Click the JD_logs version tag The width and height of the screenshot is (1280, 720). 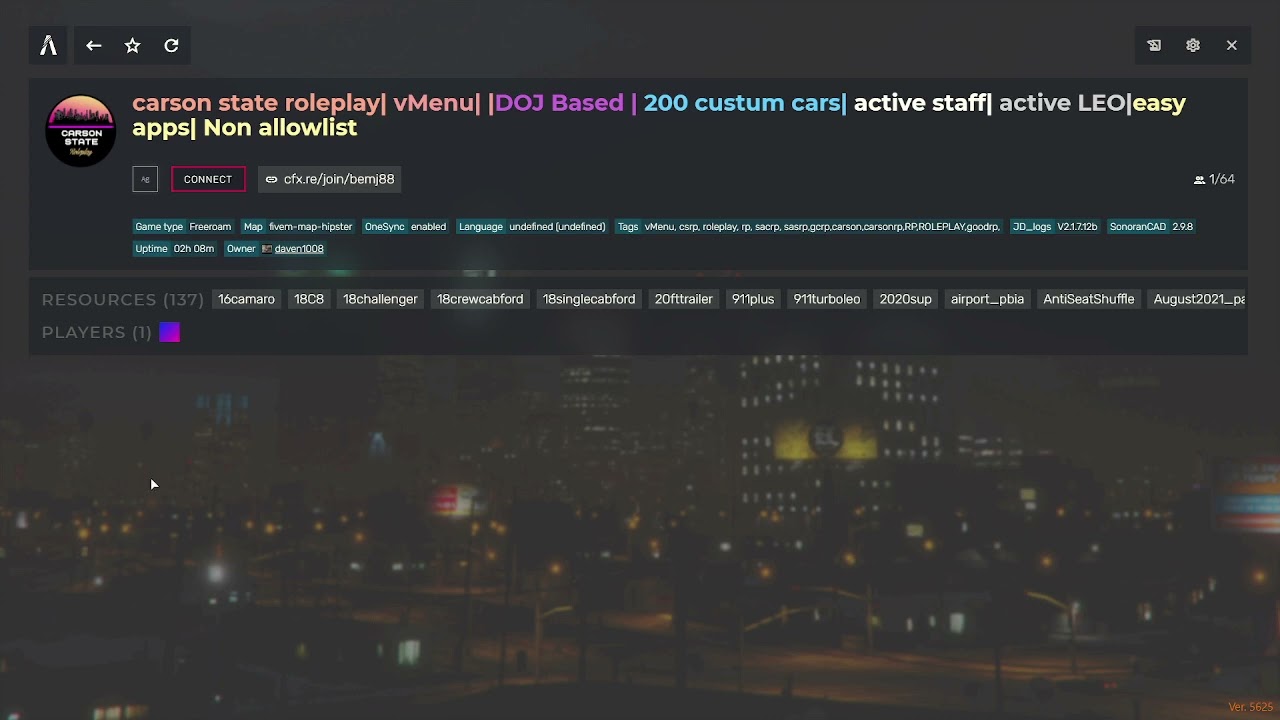coord(1055,227)
